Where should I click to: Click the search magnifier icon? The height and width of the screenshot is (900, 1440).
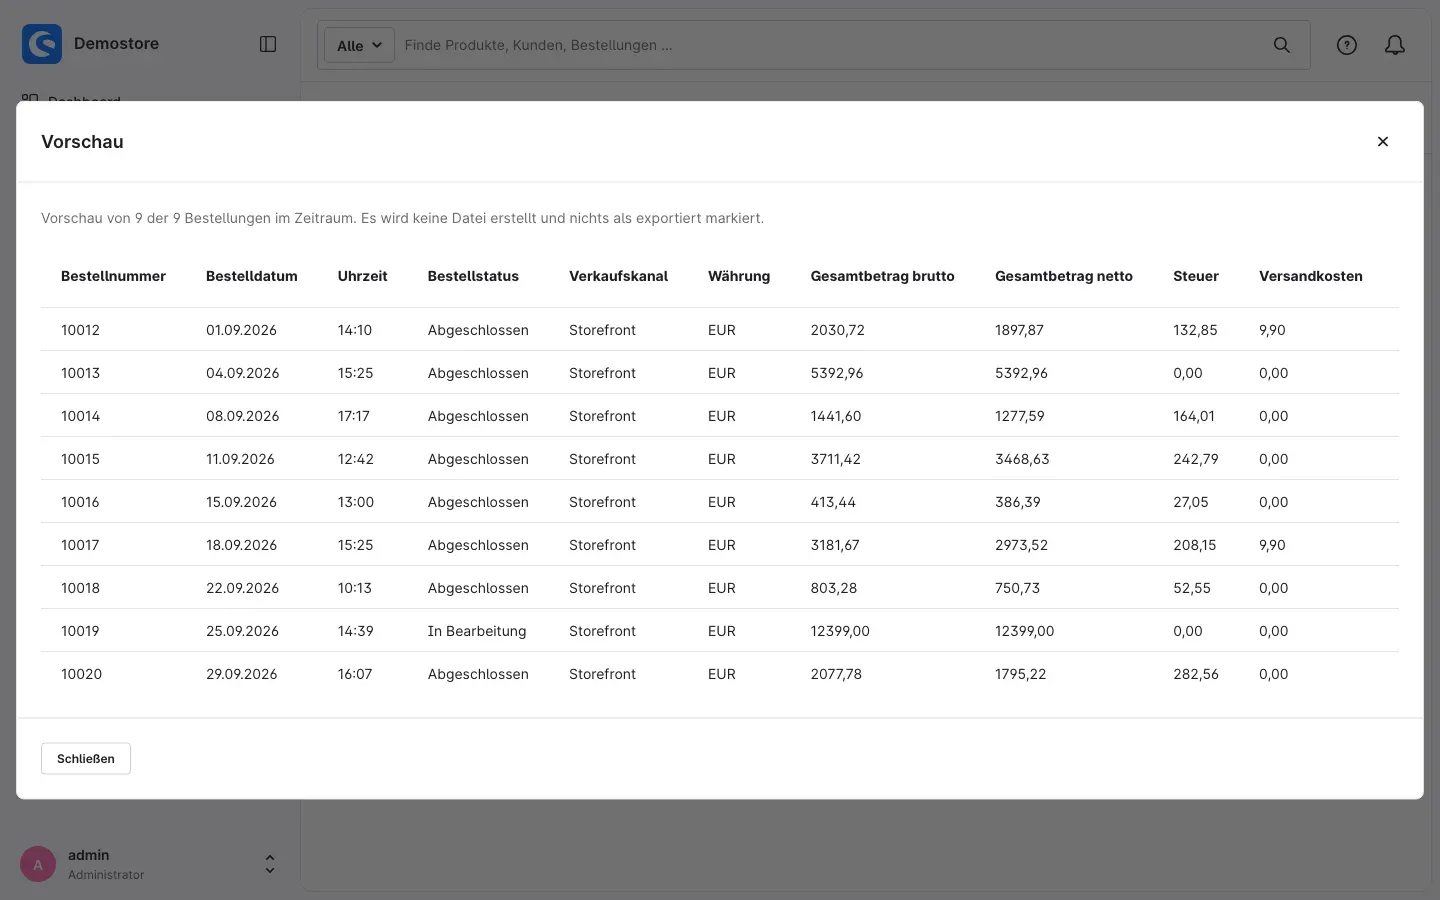click(1282, 45)
